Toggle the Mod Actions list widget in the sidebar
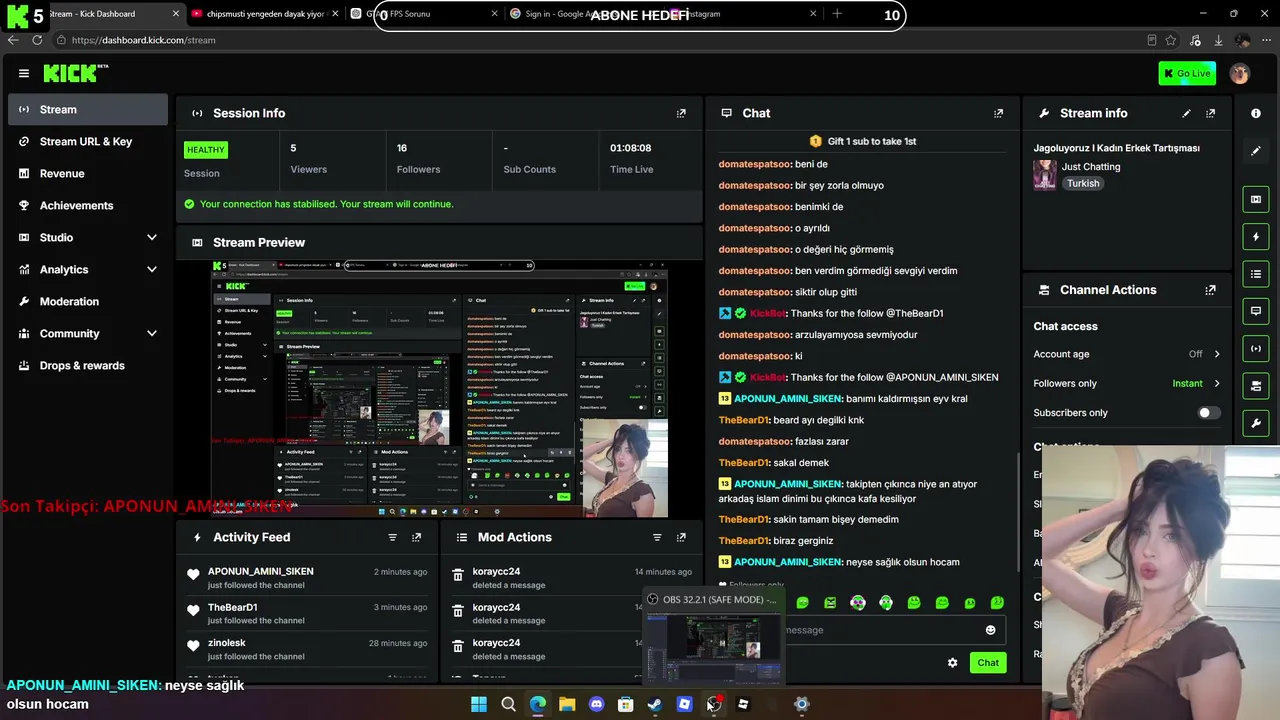The height and width of the screenshot is (720, 1280). (1256, 274)
